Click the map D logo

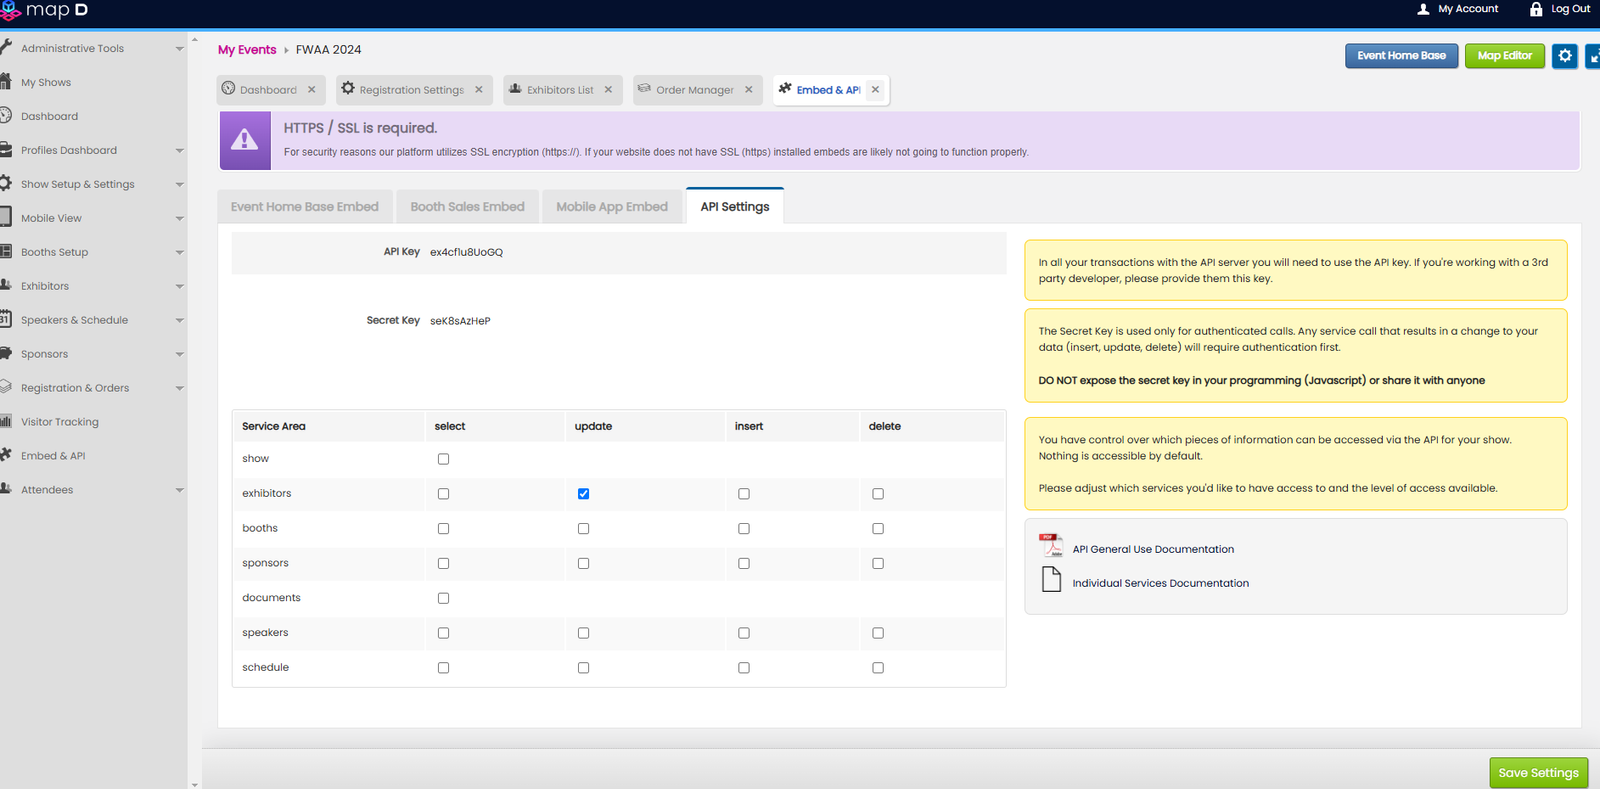point(45,11)
